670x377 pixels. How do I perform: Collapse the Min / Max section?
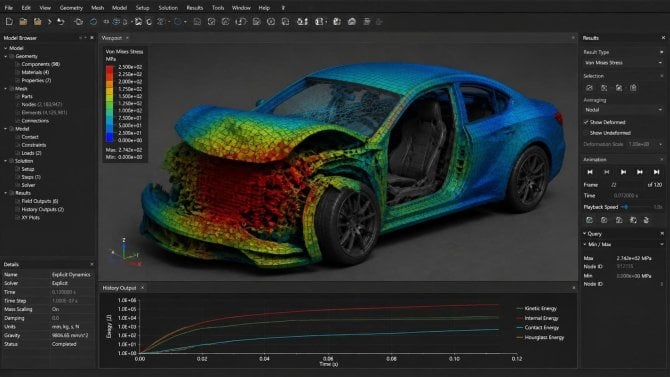point(585,244)
